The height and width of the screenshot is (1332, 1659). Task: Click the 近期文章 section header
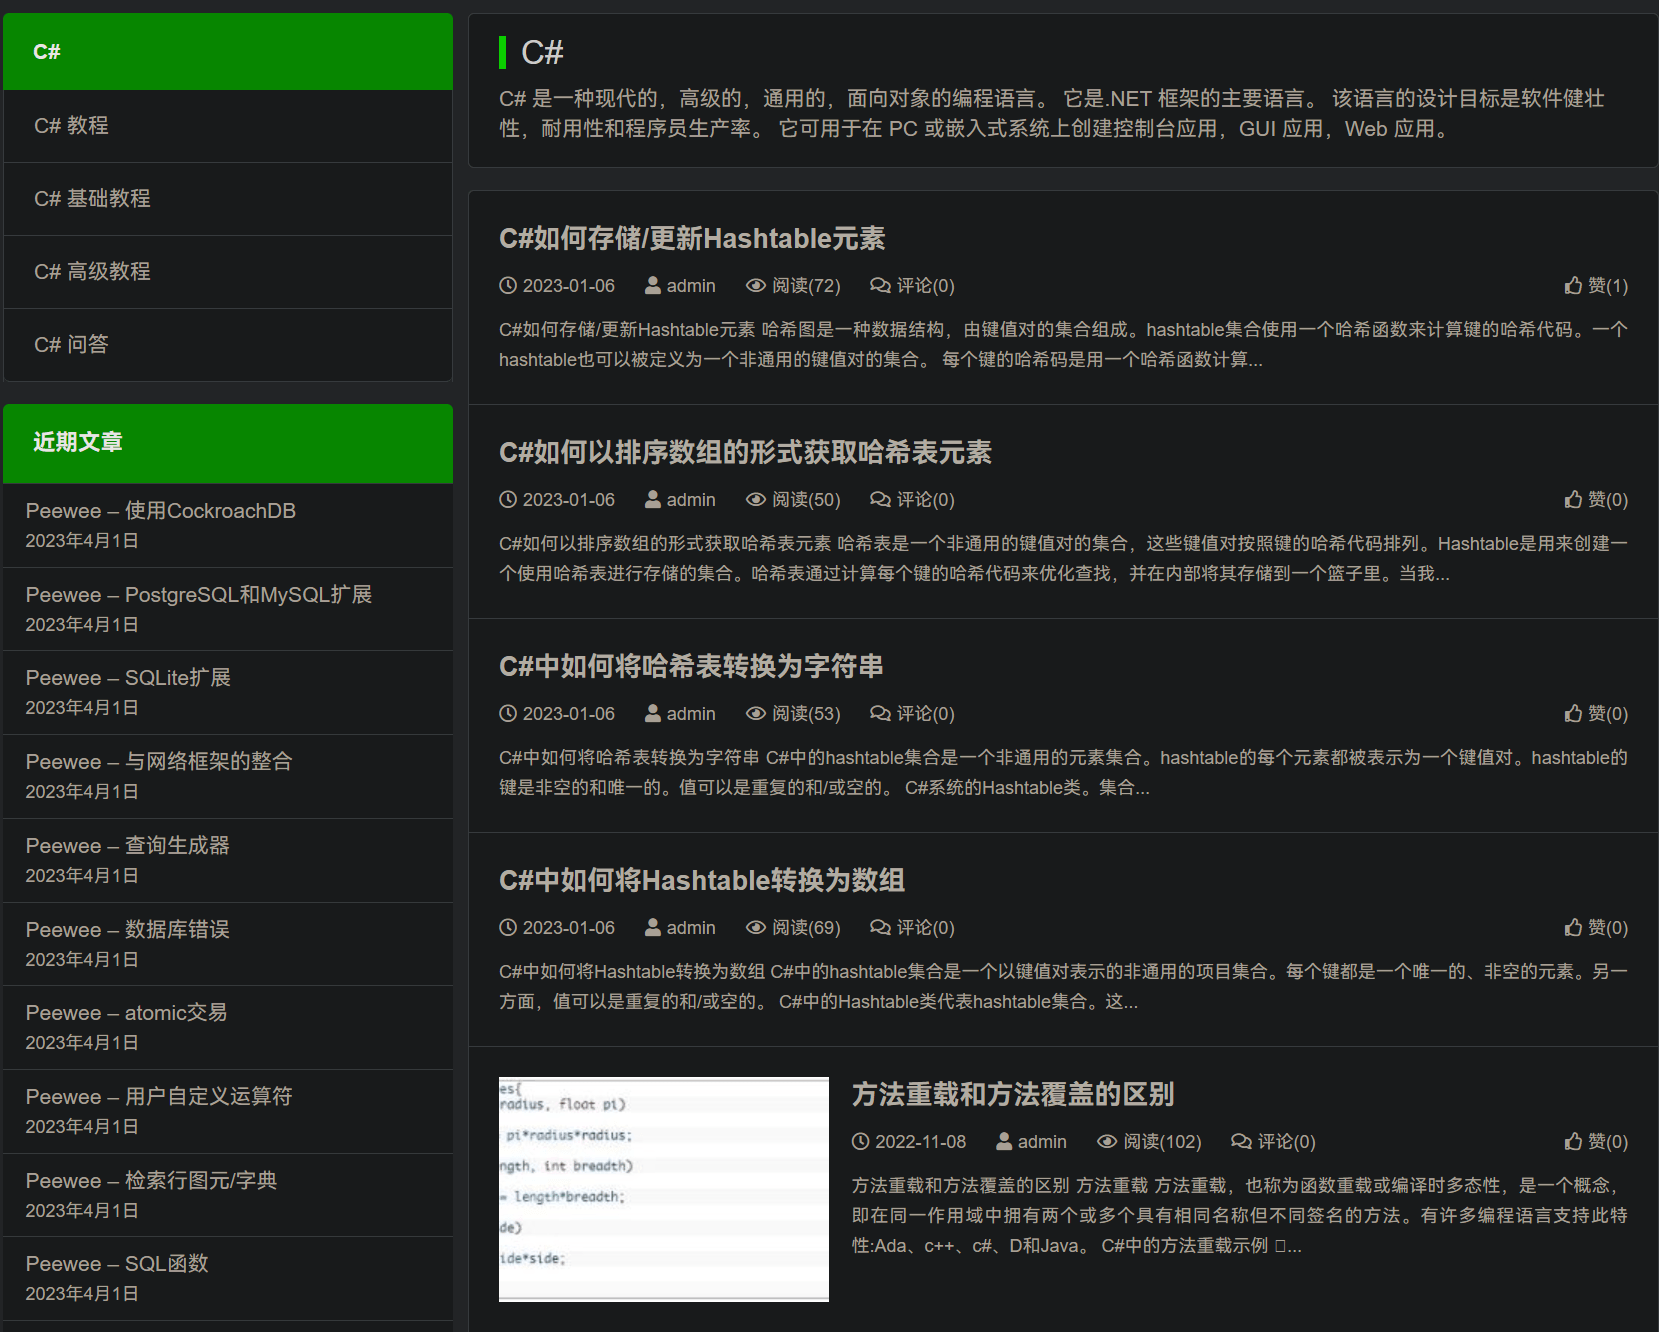[x=77, y=443]
